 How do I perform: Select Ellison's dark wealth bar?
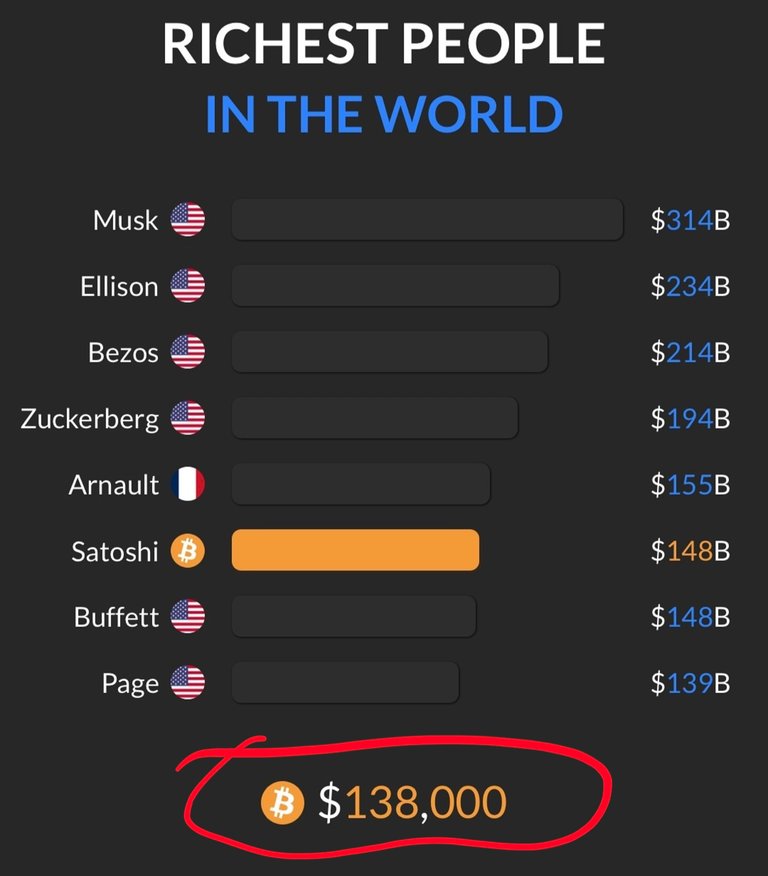click(x=395, y=285)
